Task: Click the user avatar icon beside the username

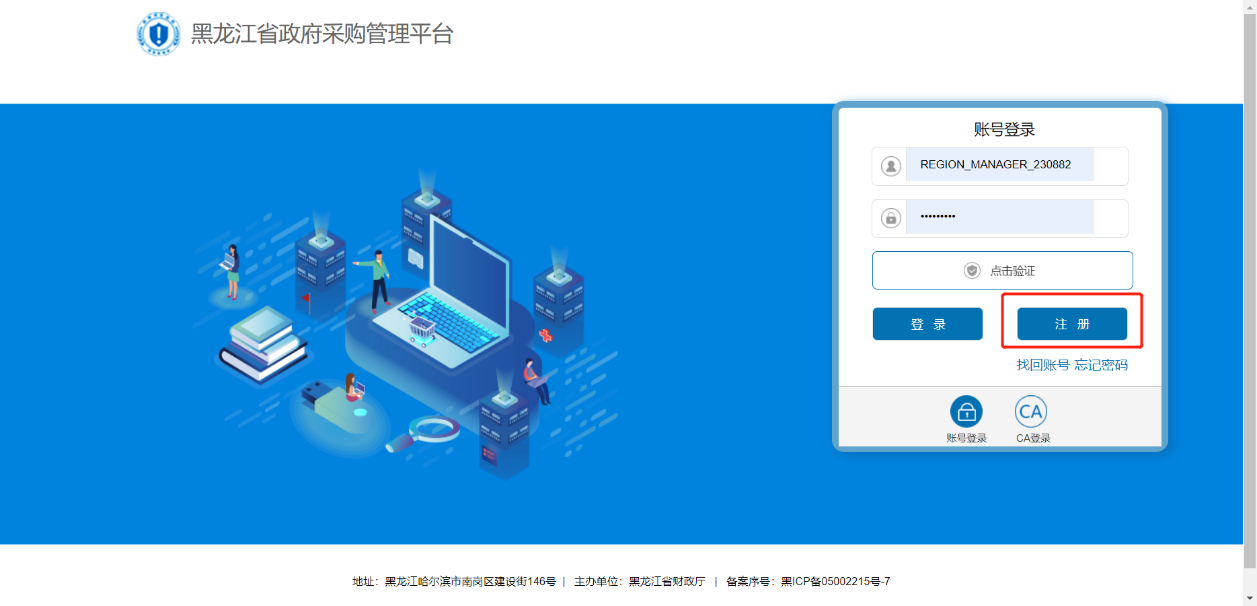Action: pyautogui.click(x=891, y=166)
